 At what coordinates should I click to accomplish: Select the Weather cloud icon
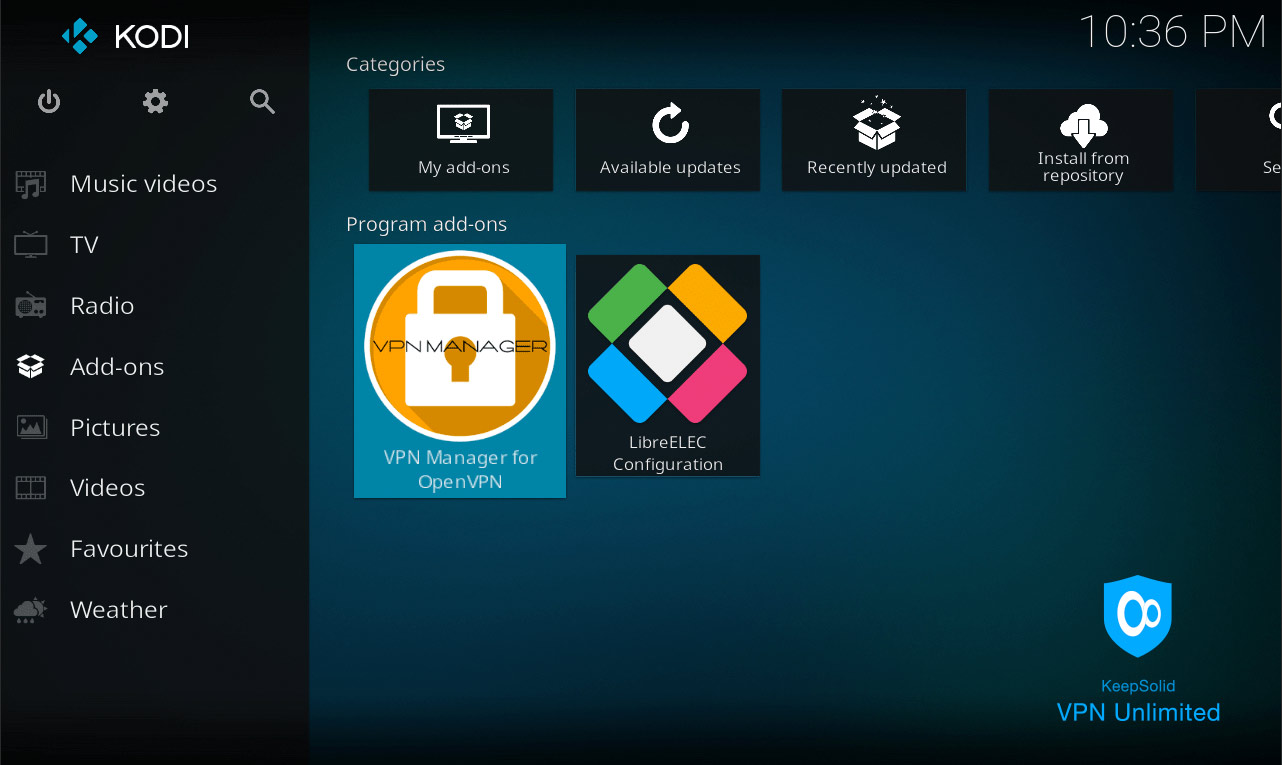(31, 610)
